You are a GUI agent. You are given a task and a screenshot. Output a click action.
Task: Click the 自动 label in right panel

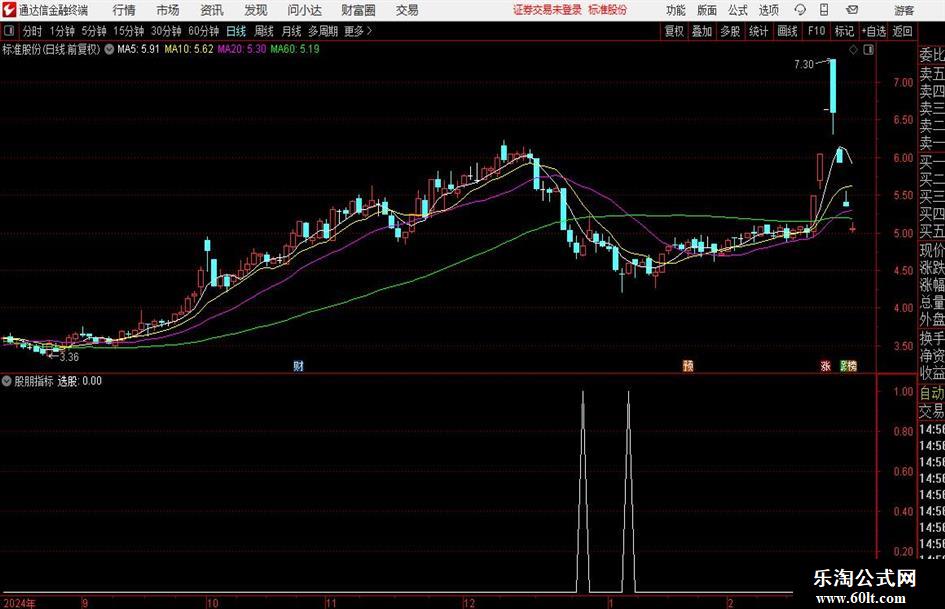(932, 393)
